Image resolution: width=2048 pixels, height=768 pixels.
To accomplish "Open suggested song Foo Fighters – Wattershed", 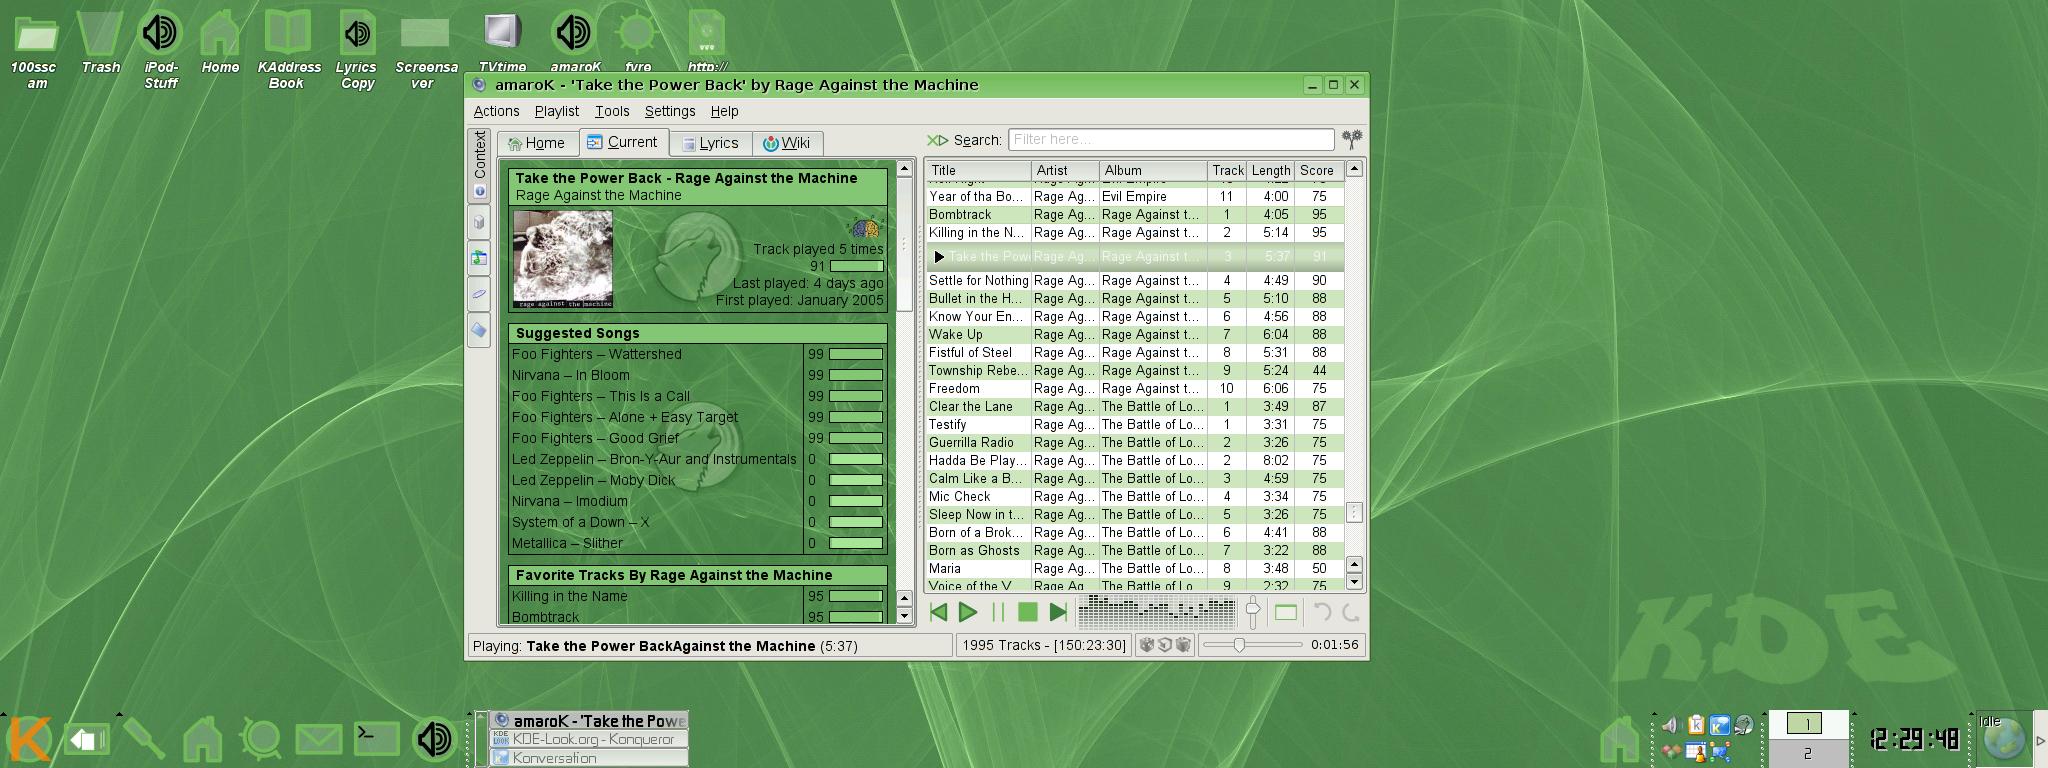I will (596, 354).
